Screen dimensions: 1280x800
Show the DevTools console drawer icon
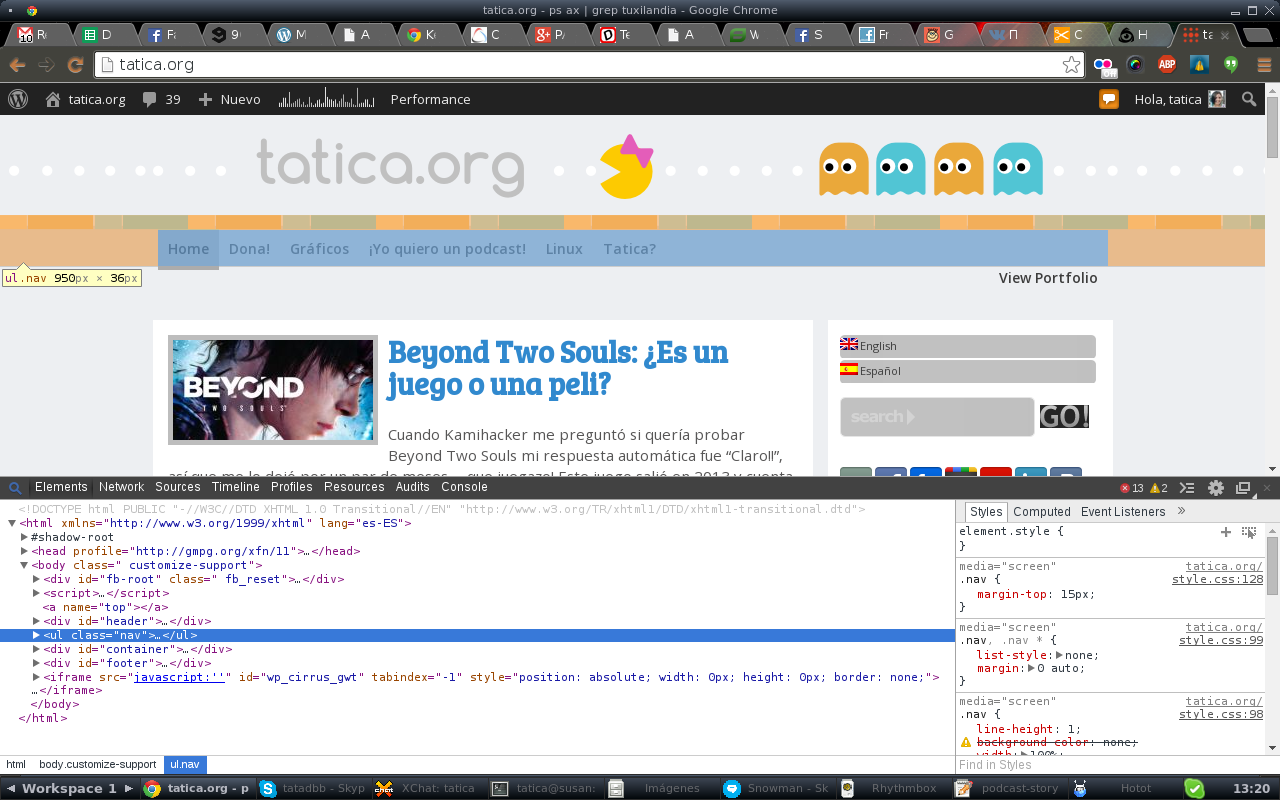point(1187,488)
